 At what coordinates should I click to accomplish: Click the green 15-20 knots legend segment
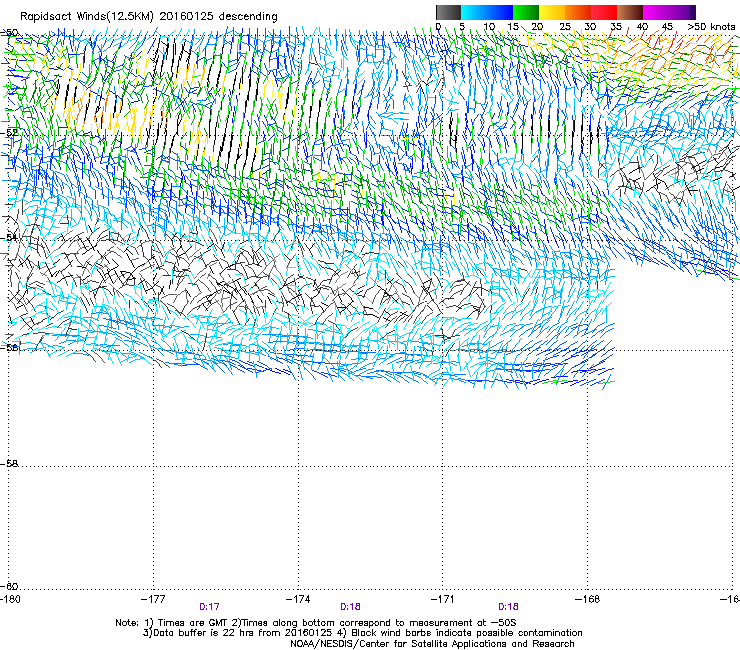point(526,12)
